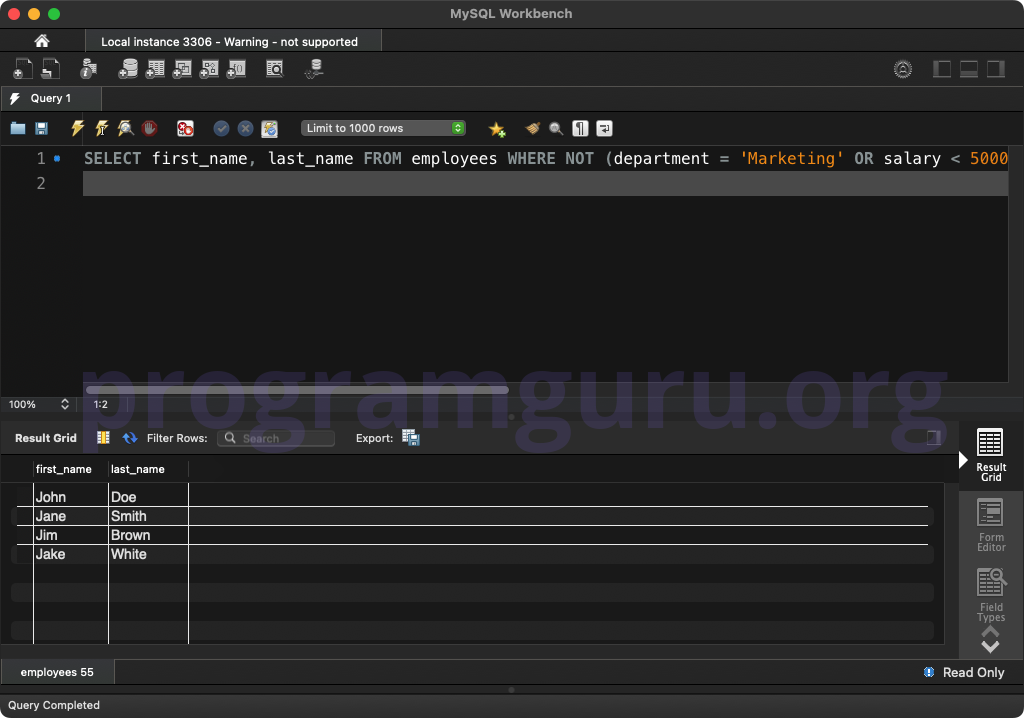Refresh the result grid data

pos(130,438)
